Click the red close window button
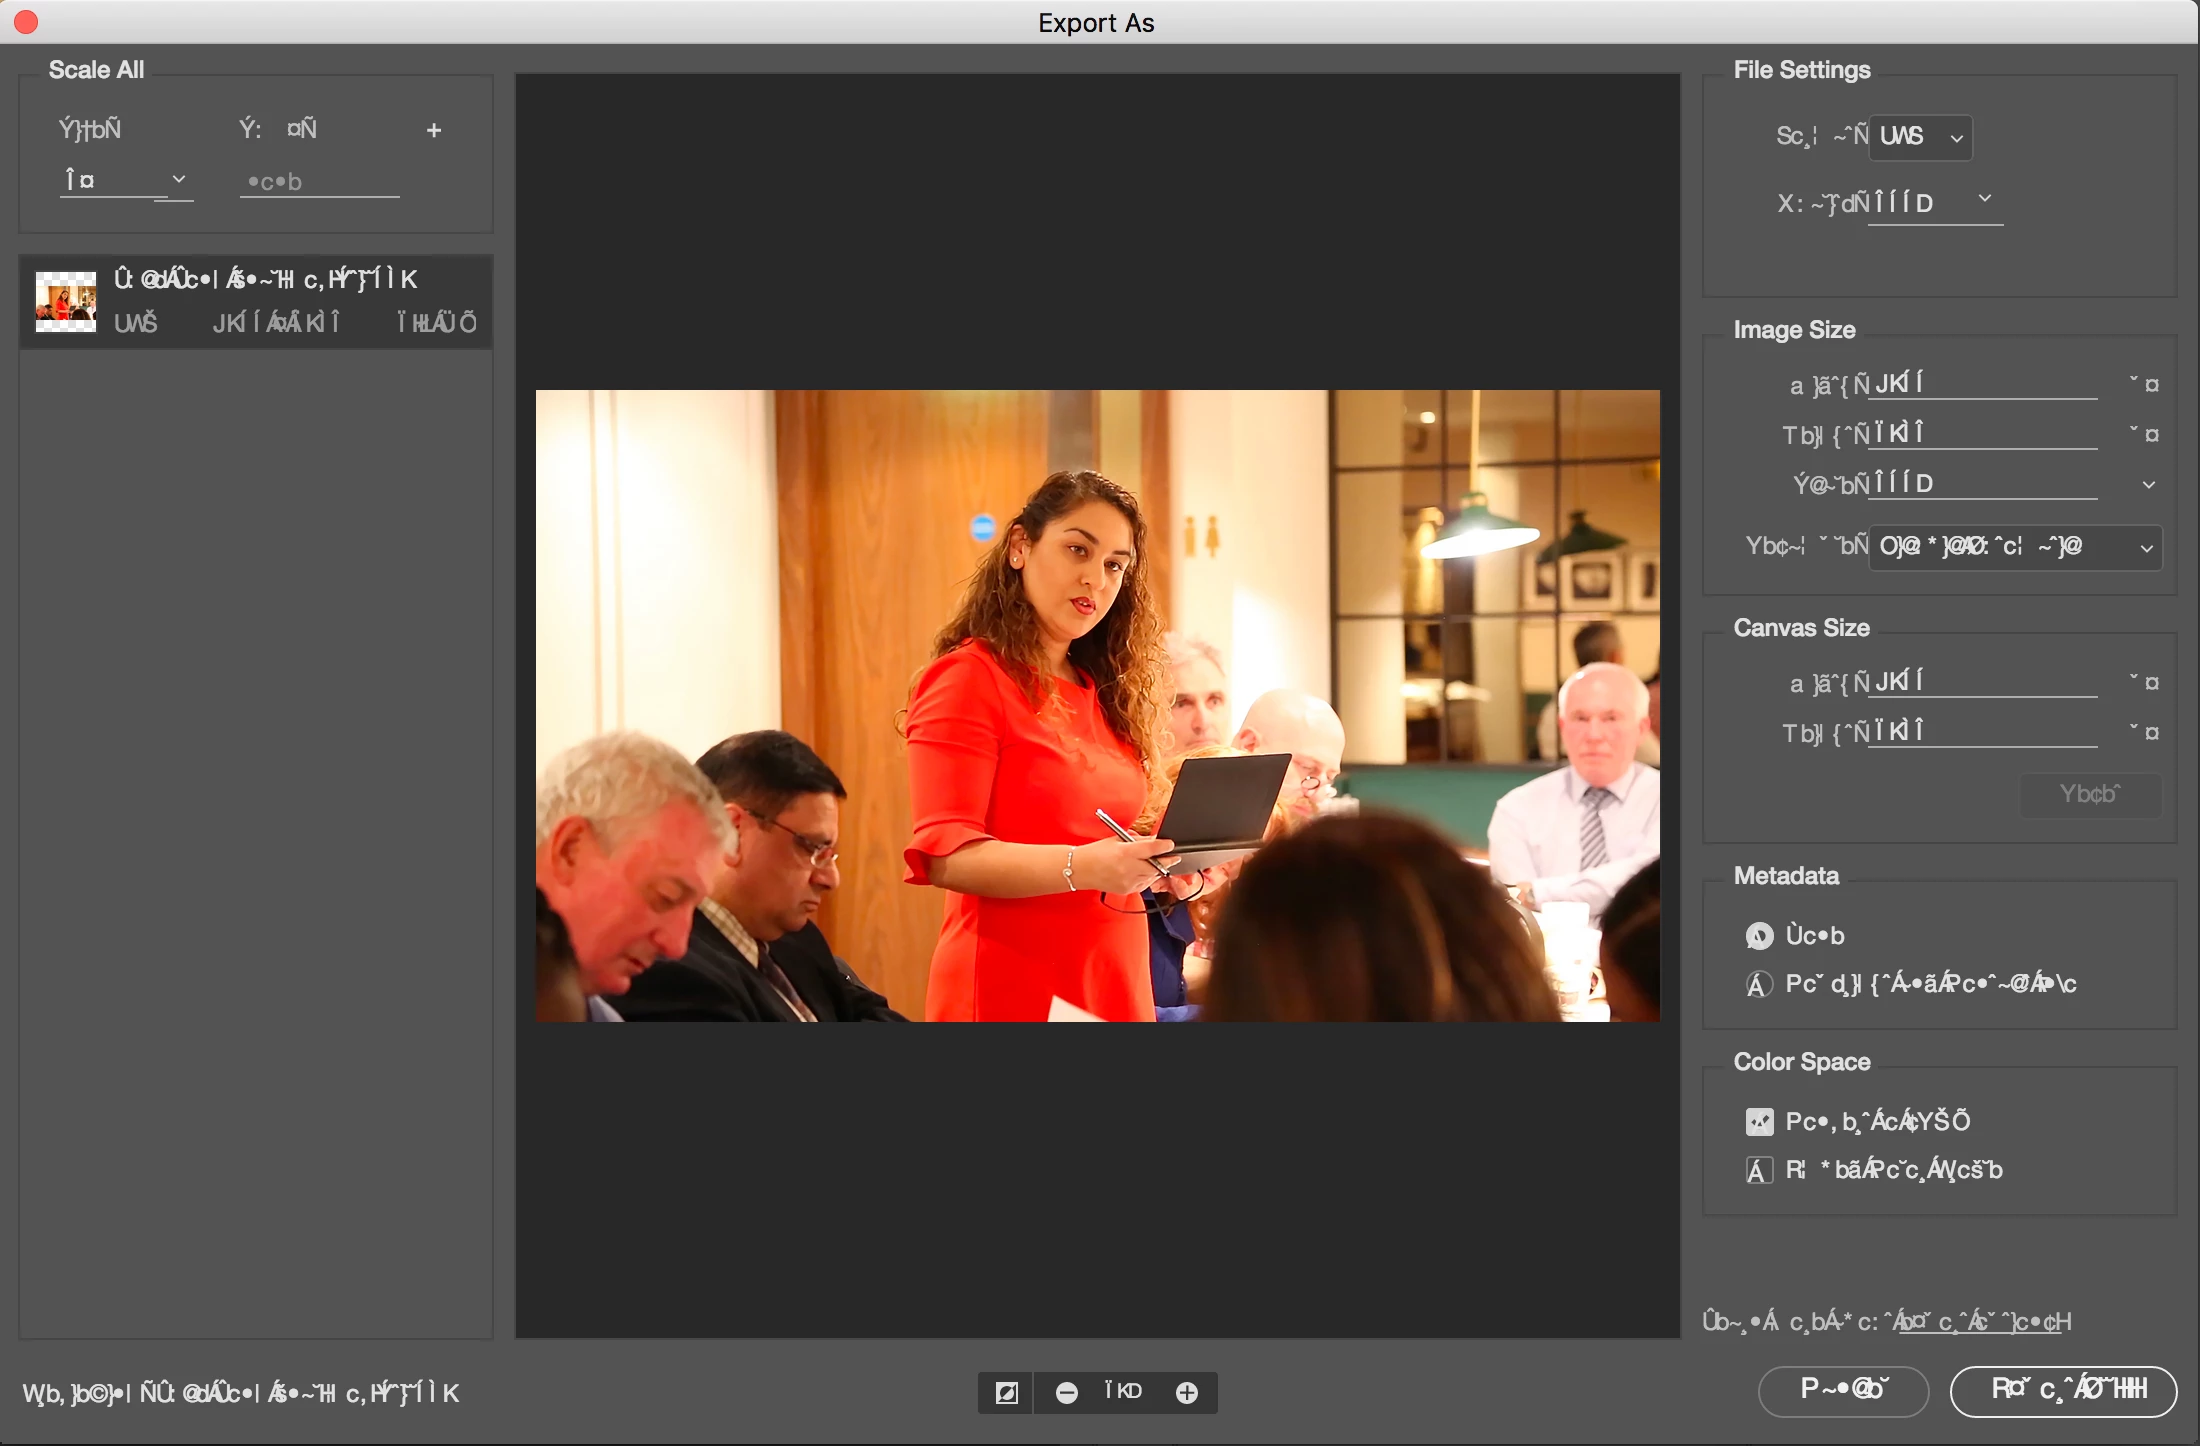2200x1446 pixels. 27,22
